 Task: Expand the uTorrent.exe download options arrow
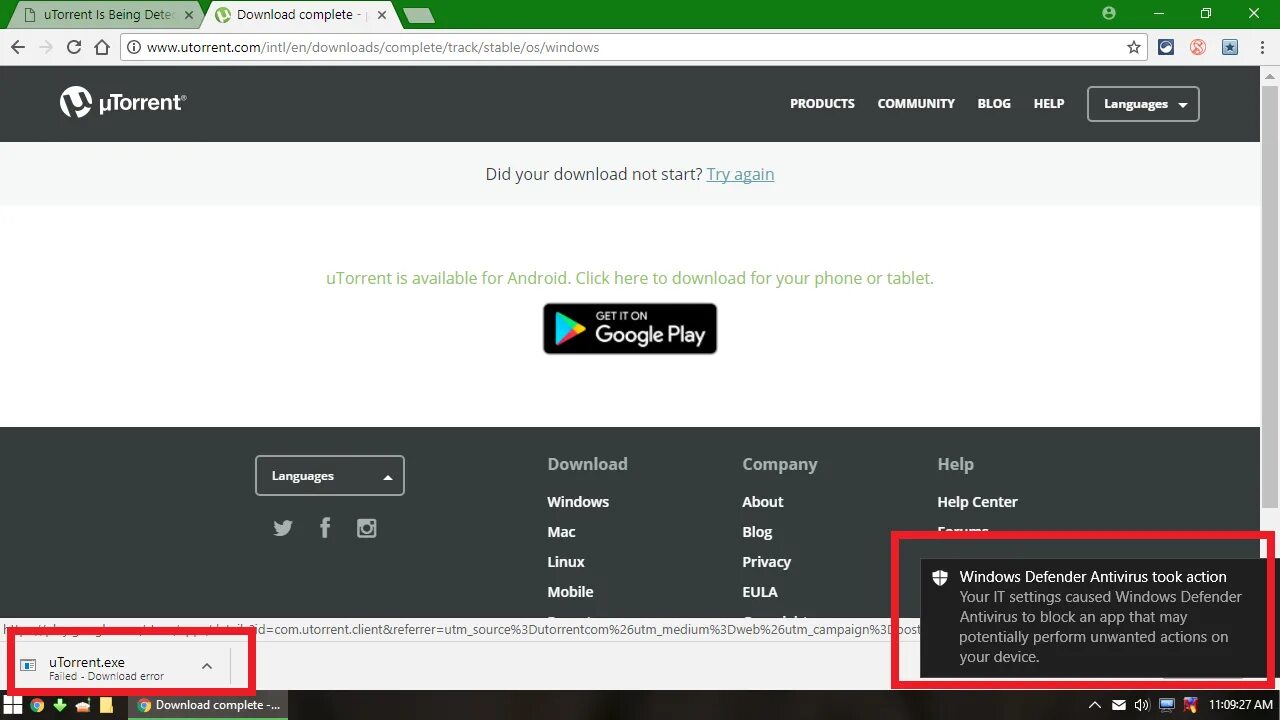coord(207,666)
